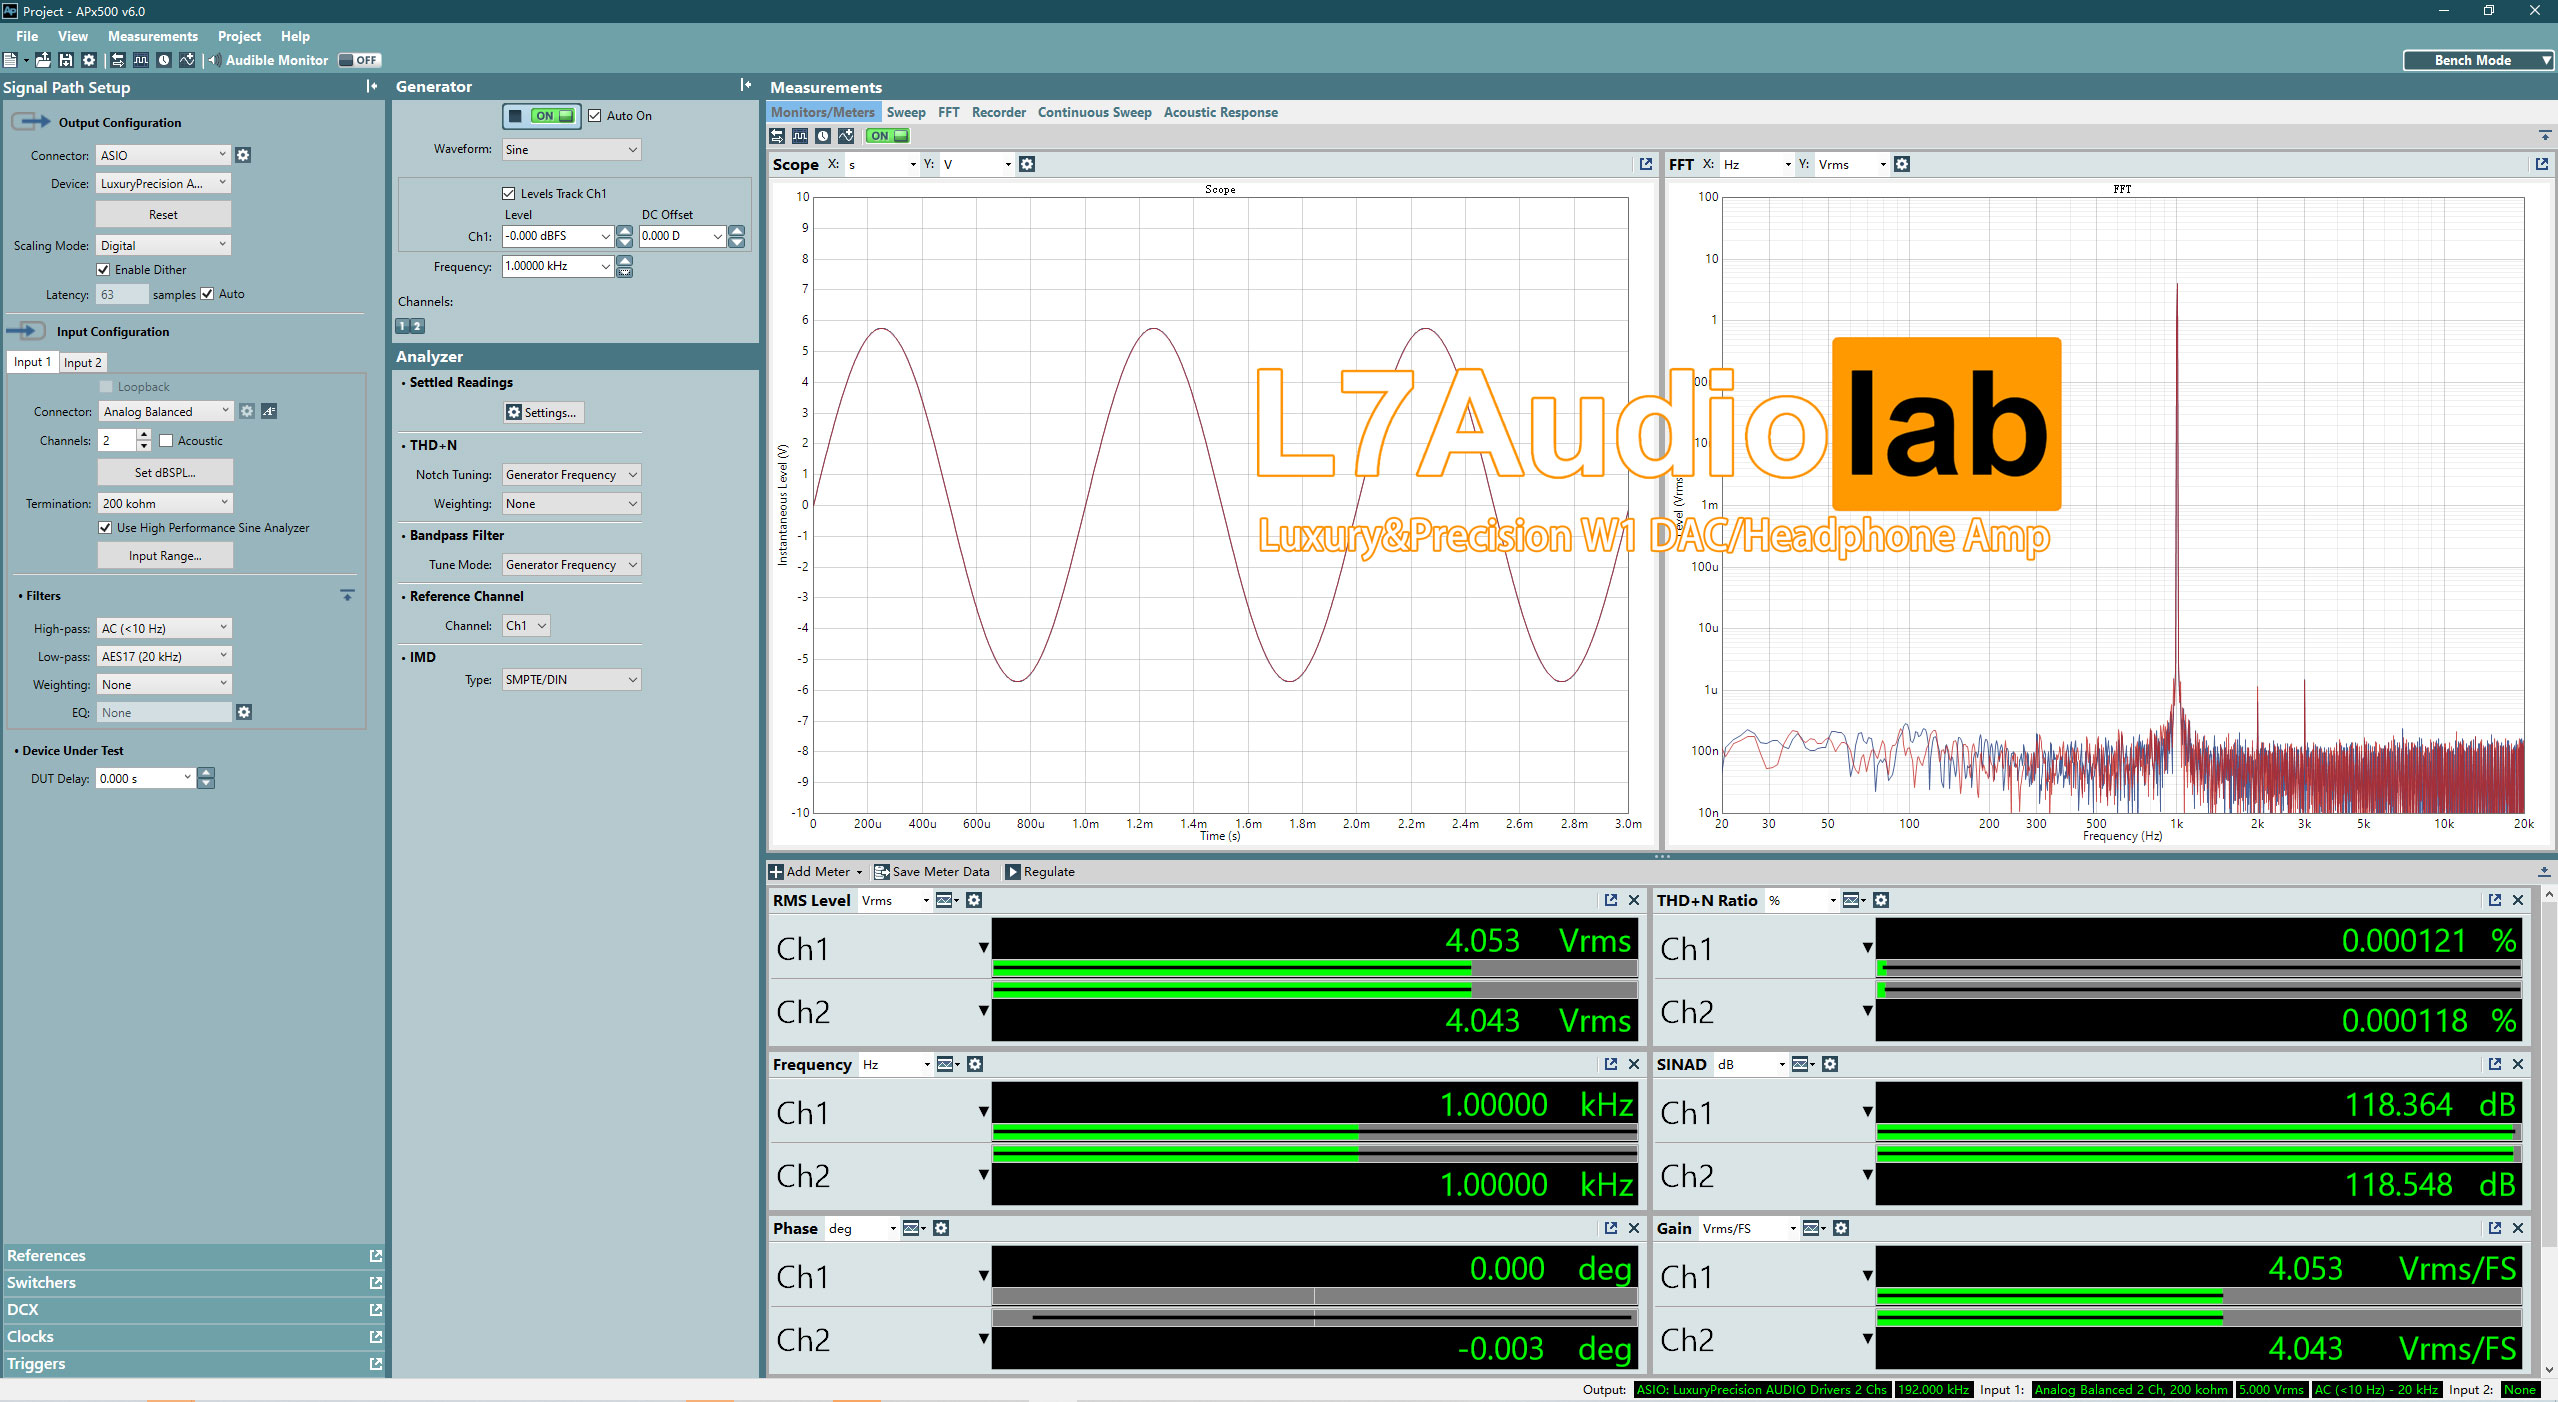Viewport: 2558px width, 1402px height.
Task: Click the signal path arrows icon in top toolbar
Action: coord(118,60)
